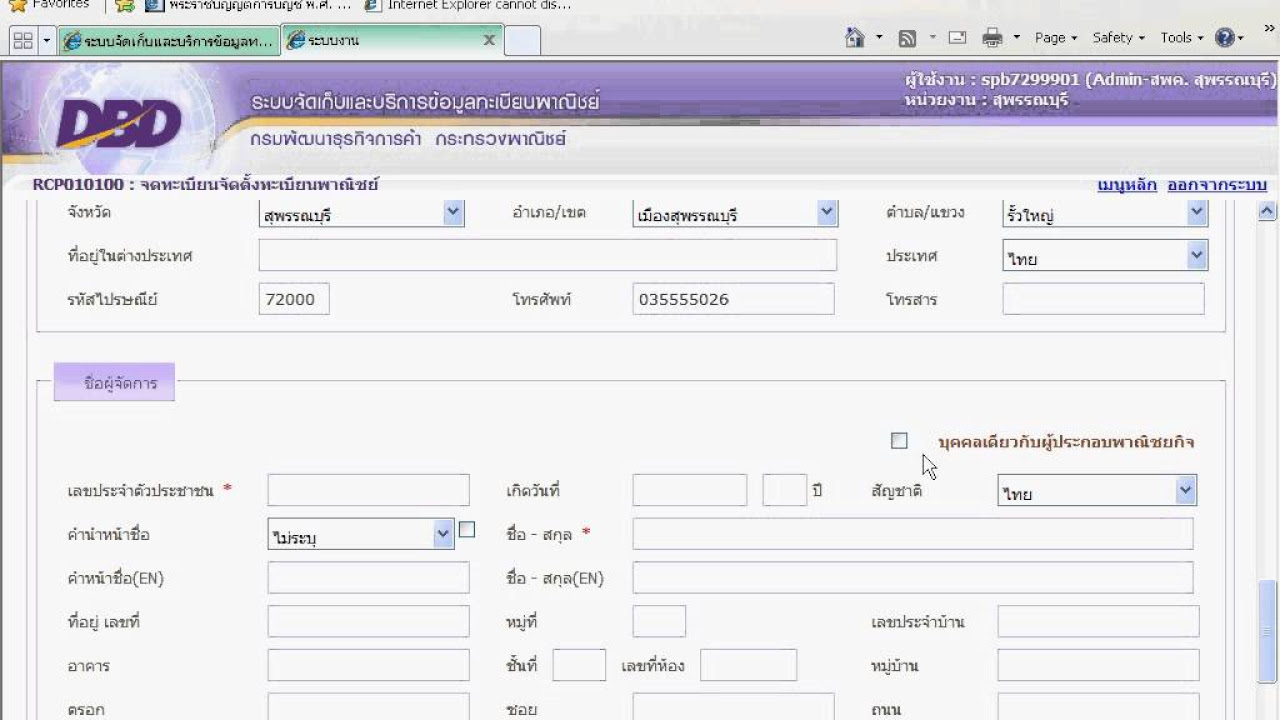Click the โทรสาร input field

coord(1103,299)
